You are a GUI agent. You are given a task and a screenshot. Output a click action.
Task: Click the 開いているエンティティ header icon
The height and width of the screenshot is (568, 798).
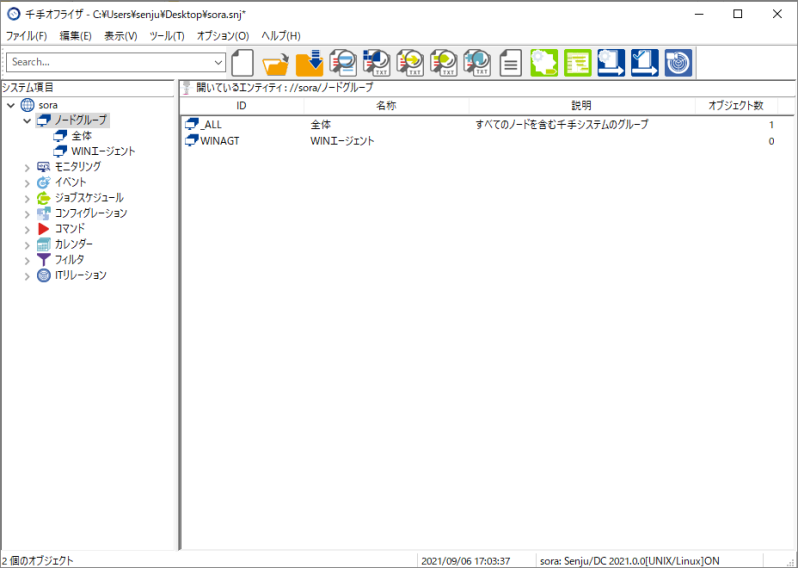[187, 88]
